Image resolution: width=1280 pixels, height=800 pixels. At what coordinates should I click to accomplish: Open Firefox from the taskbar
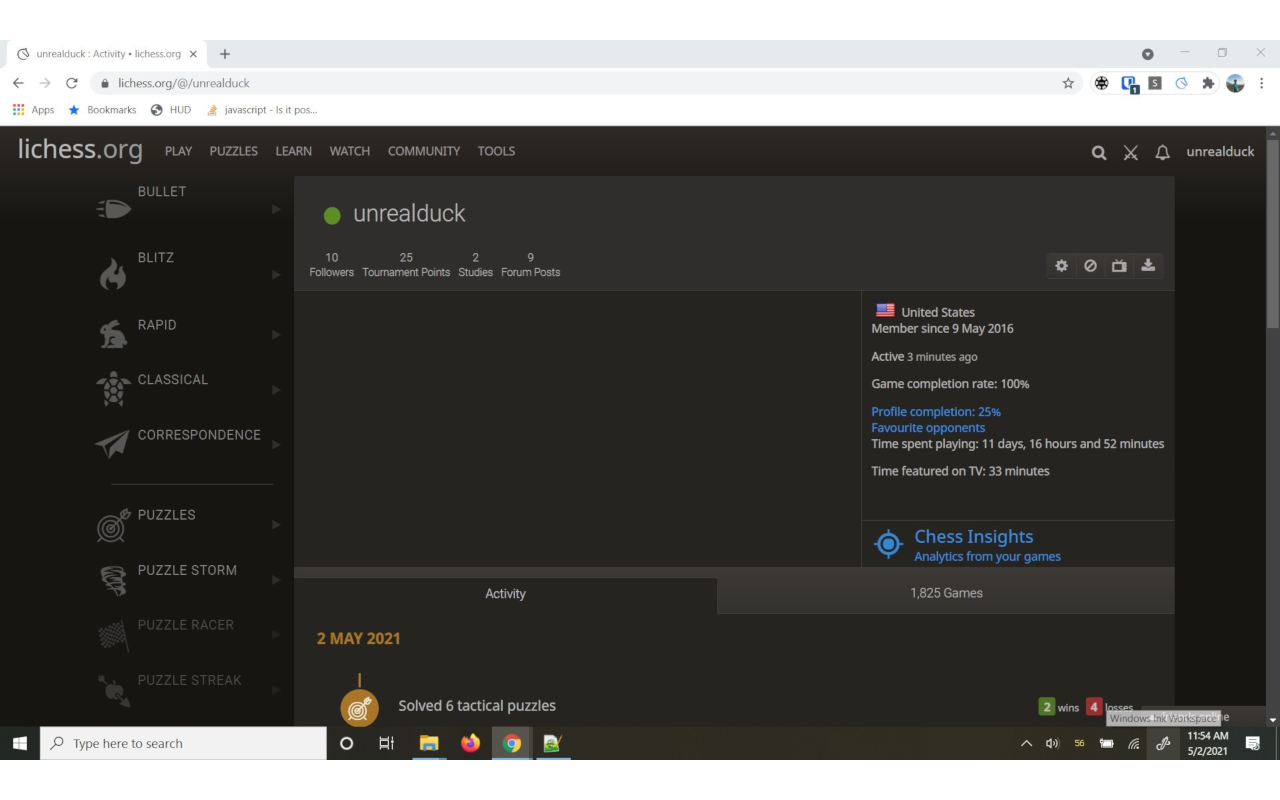pyautogui.click(x=470, y=743)
